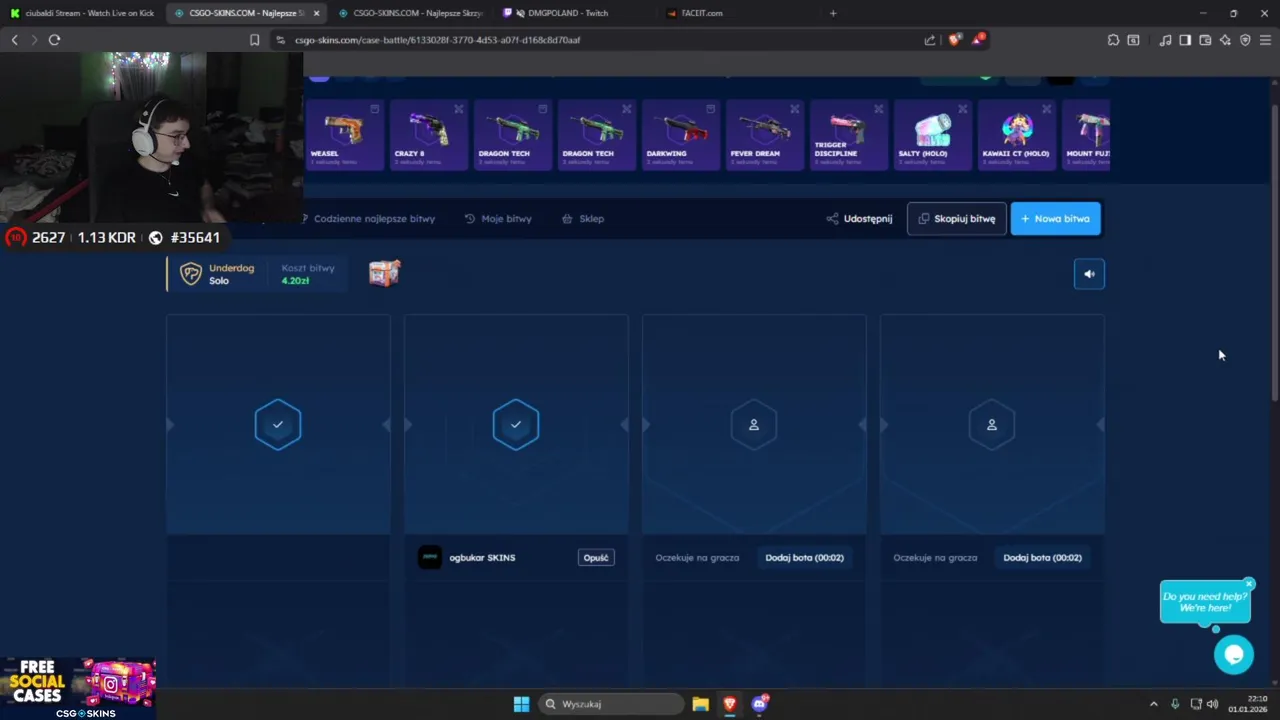Open Discord from the taskbar
Image resolution: width=1280 pixels, height=720 pixels.
760,704
